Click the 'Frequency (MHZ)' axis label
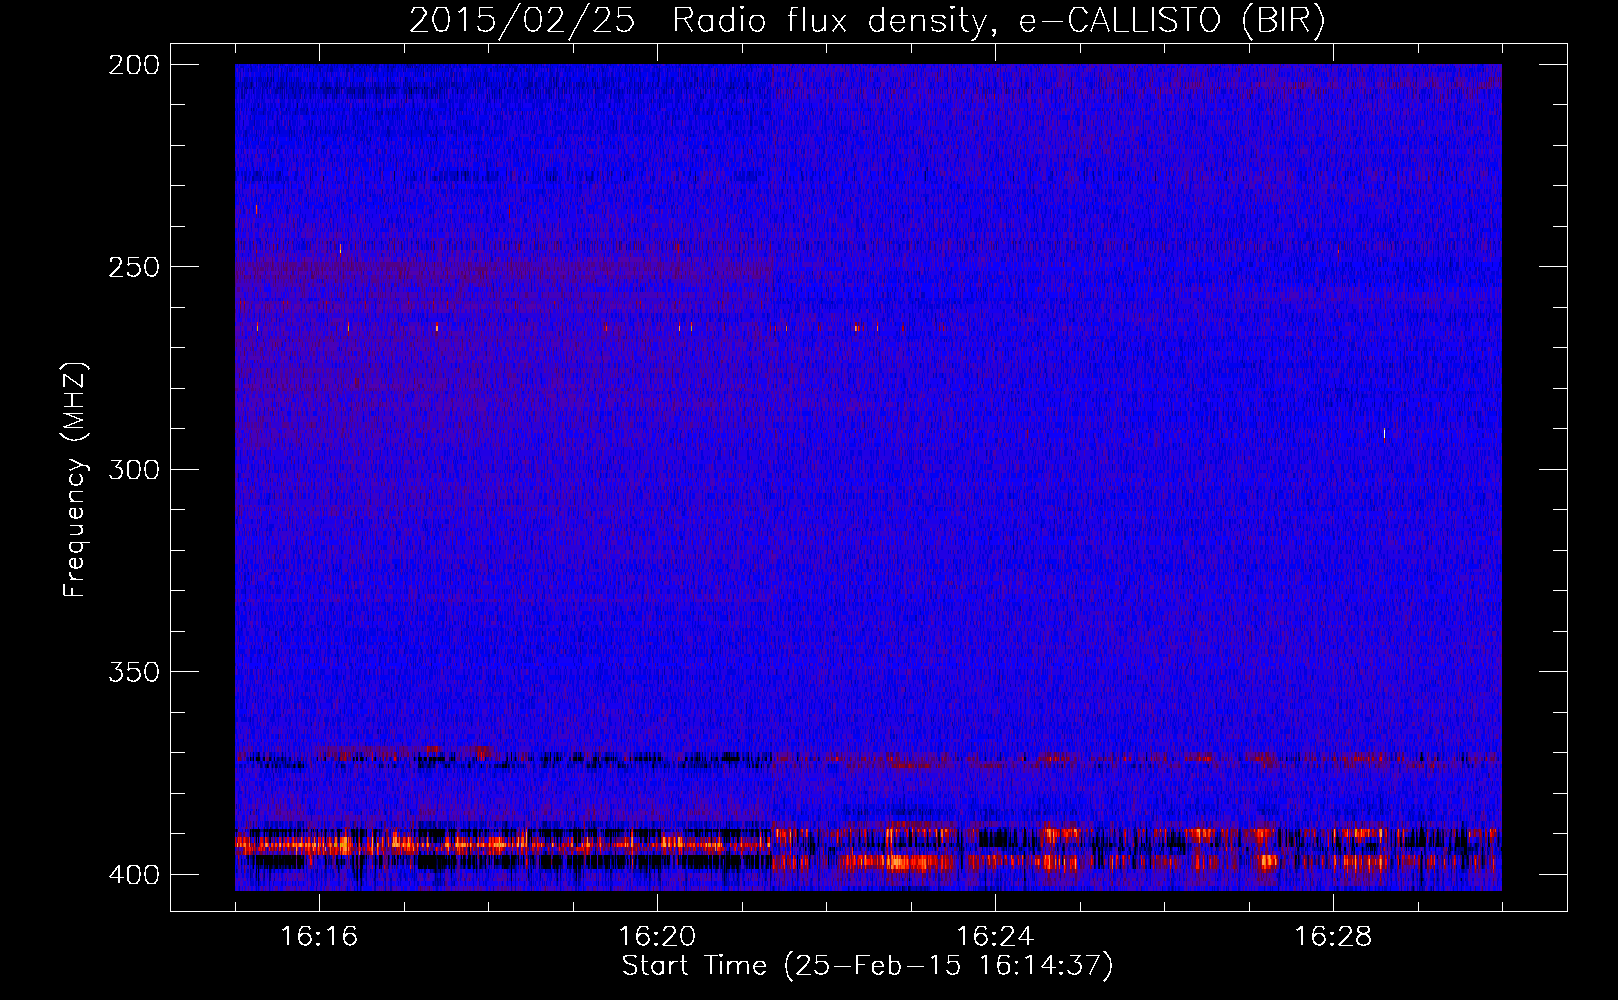1618x1000 pixels. pos(75,480)
